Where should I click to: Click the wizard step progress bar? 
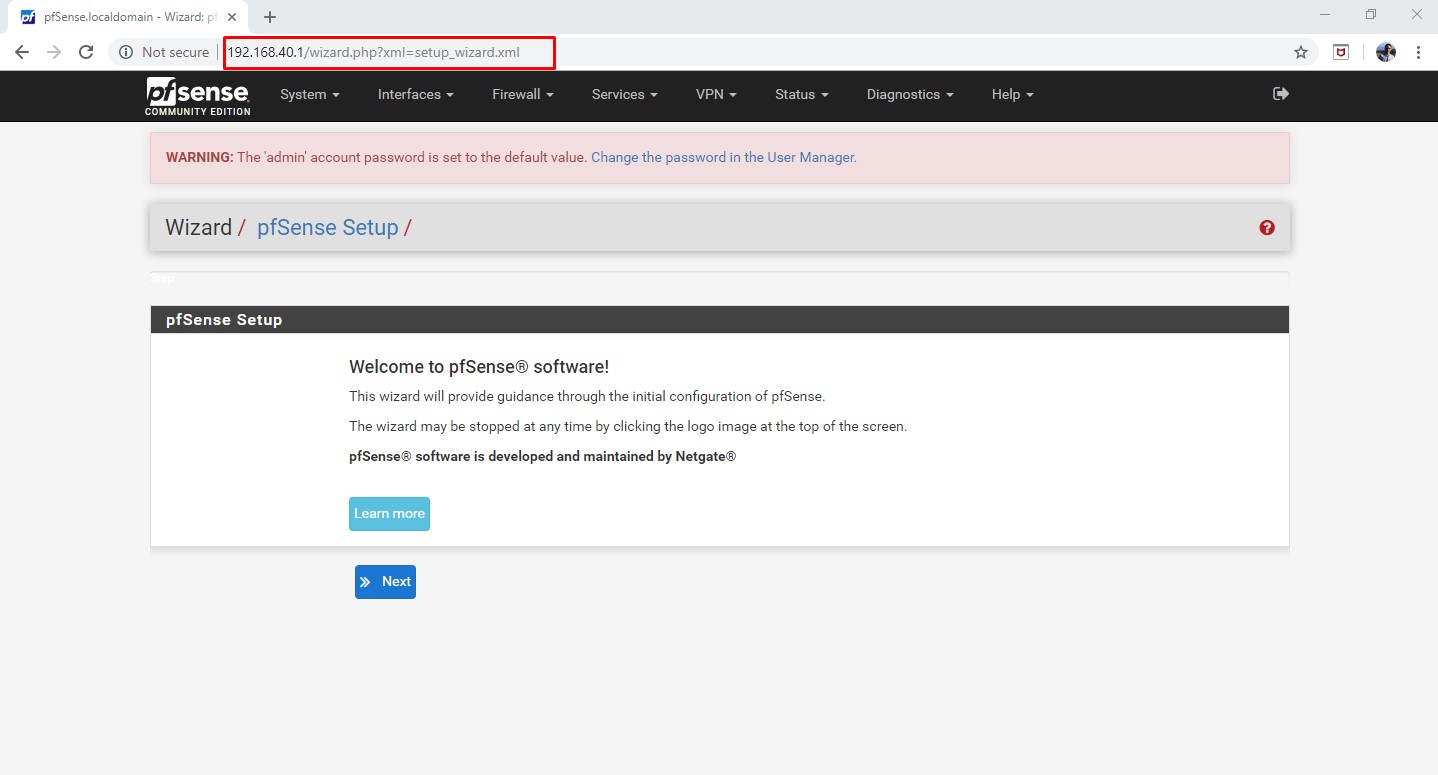pos(720,277)
